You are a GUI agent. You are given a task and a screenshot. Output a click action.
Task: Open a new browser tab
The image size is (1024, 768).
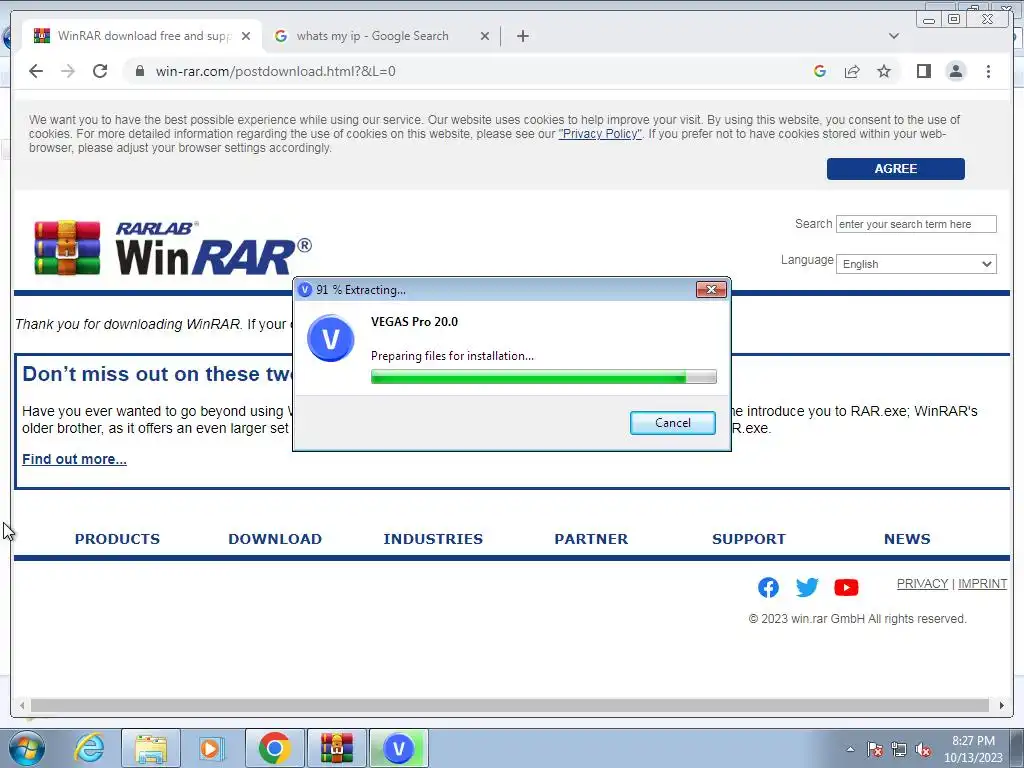(522, 36)
